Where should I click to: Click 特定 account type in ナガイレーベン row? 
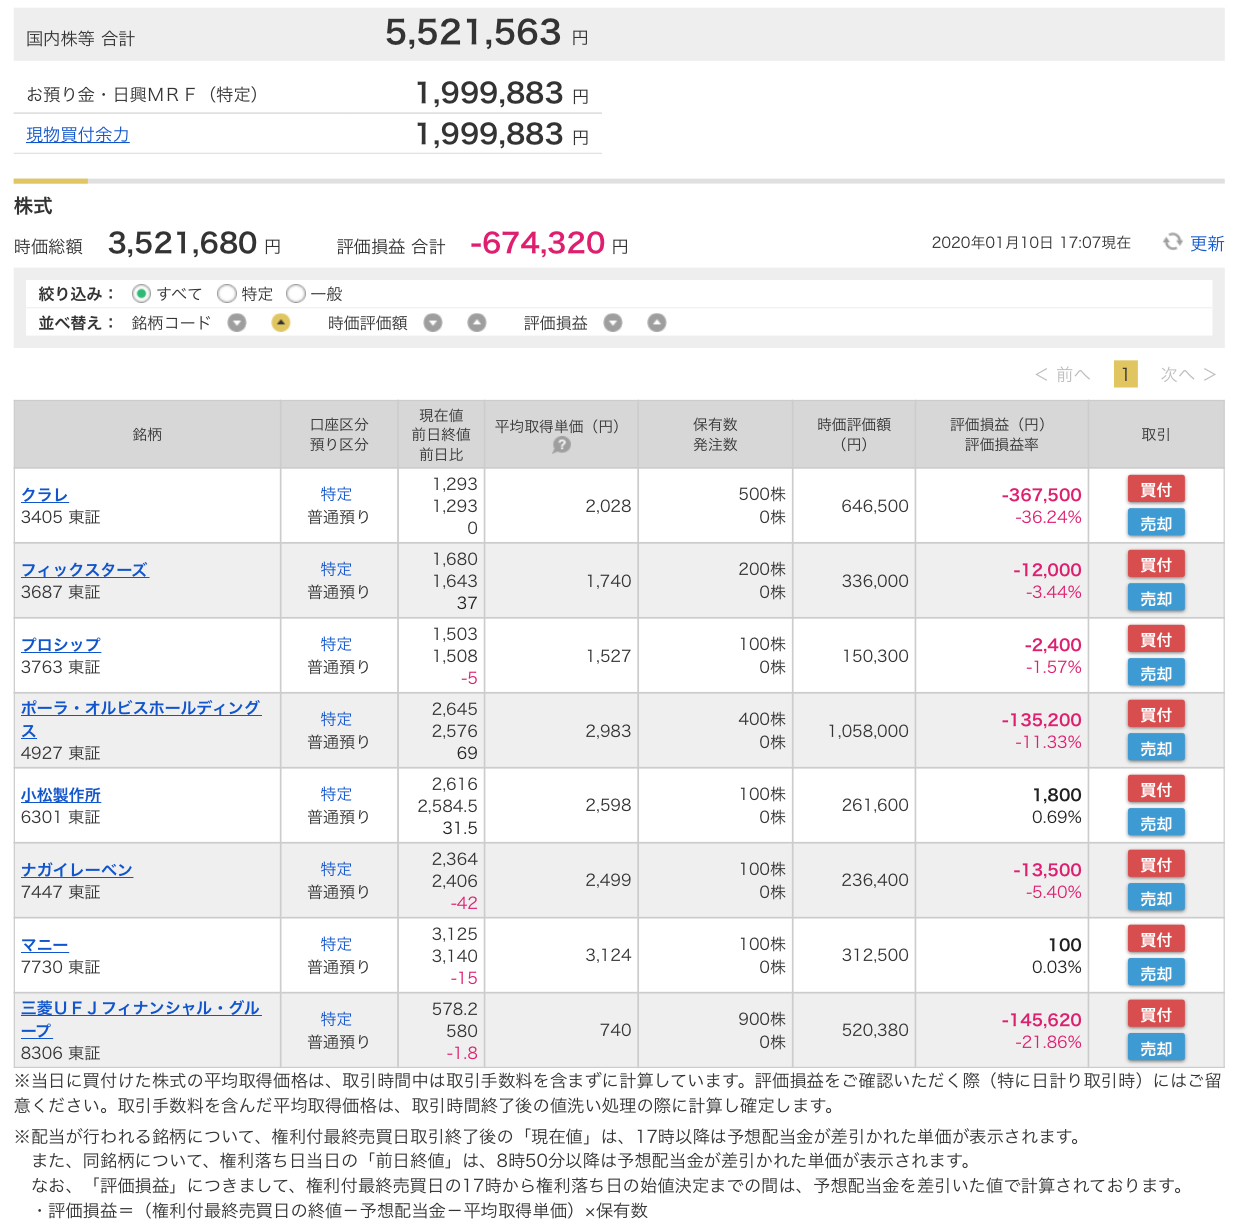point(337,869)
